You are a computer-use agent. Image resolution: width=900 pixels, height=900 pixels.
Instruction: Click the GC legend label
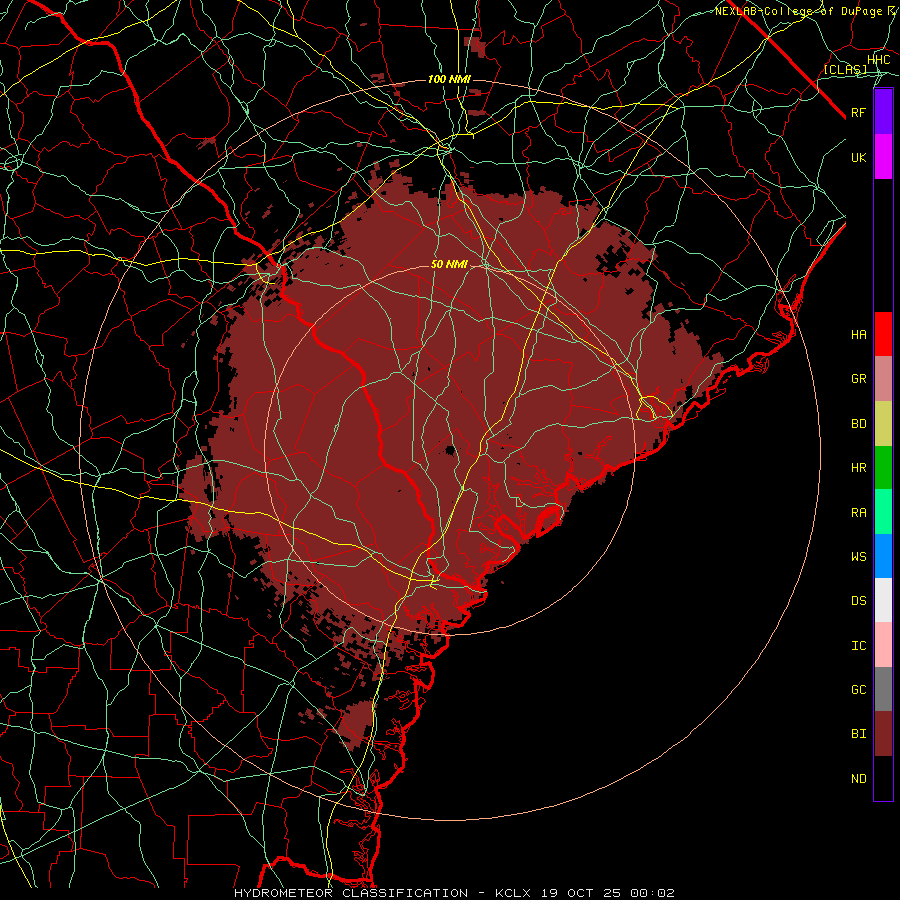859,690
